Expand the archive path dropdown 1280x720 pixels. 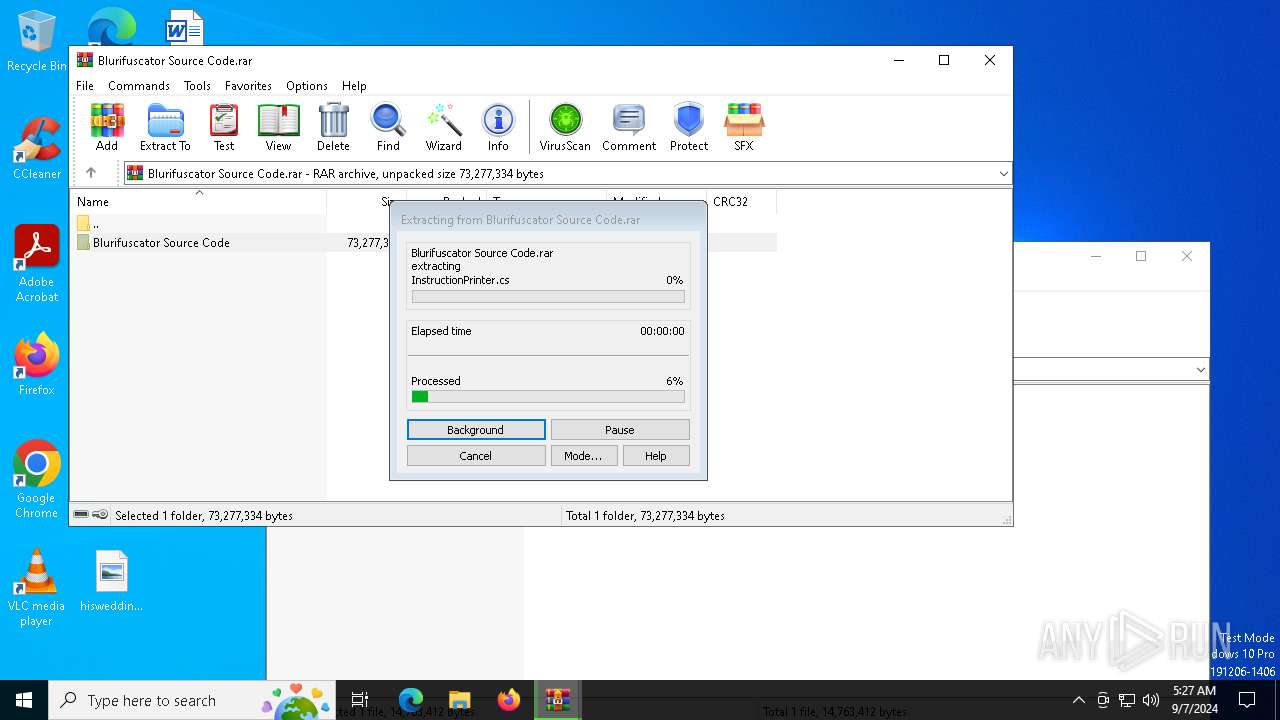[x=1003, y=174]
